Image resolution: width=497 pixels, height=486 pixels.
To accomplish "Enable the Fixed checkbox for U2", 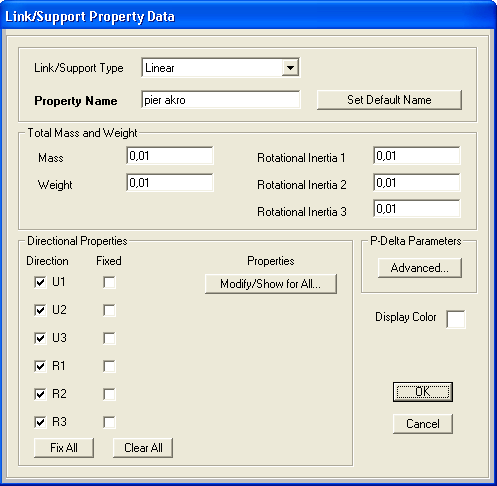I will point(109,310).
